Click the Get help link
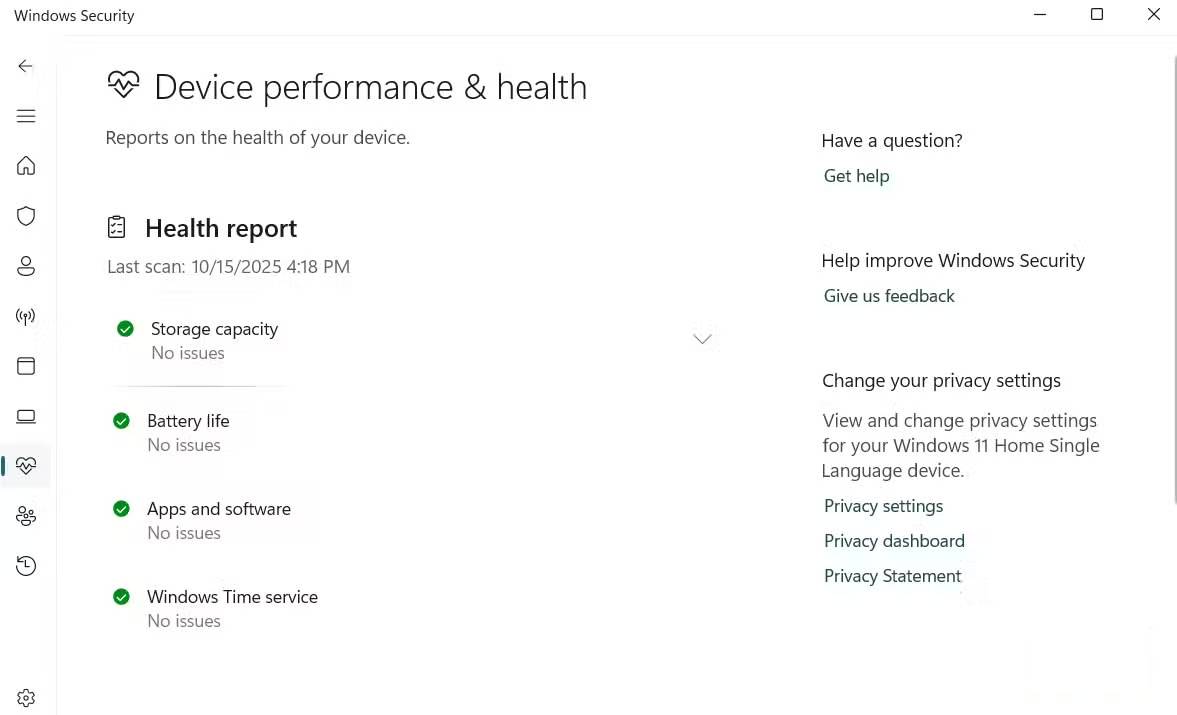 (x=856, y=176)
